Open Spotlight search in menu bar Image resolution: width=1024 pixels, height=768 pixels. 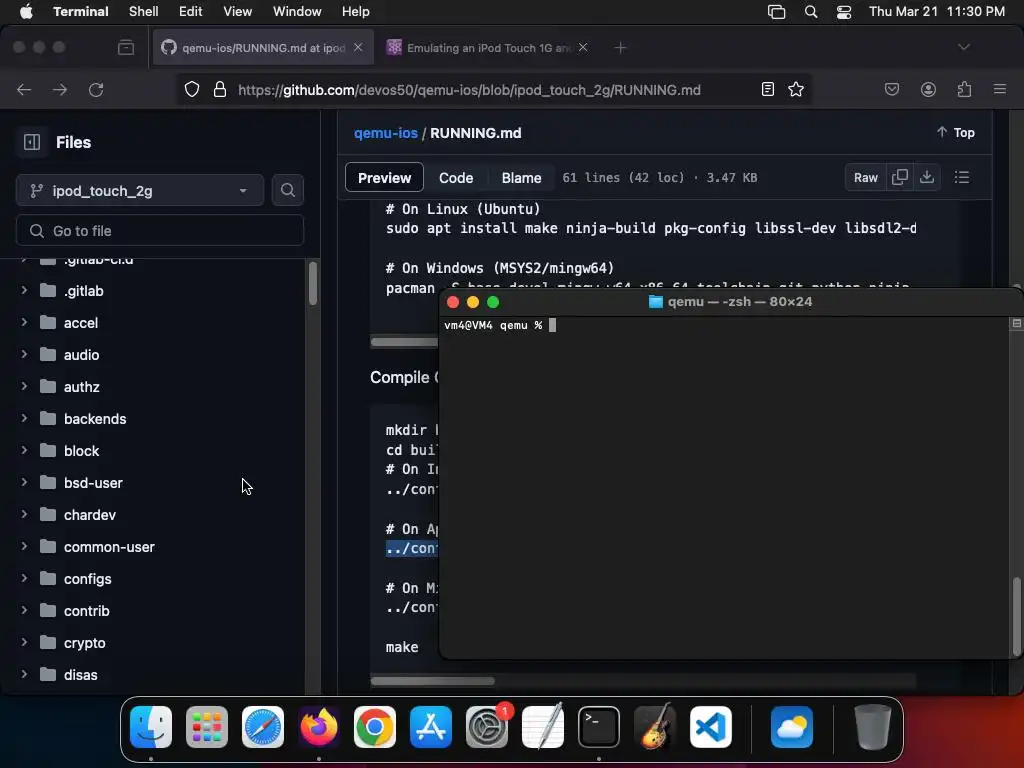(810, 12)
